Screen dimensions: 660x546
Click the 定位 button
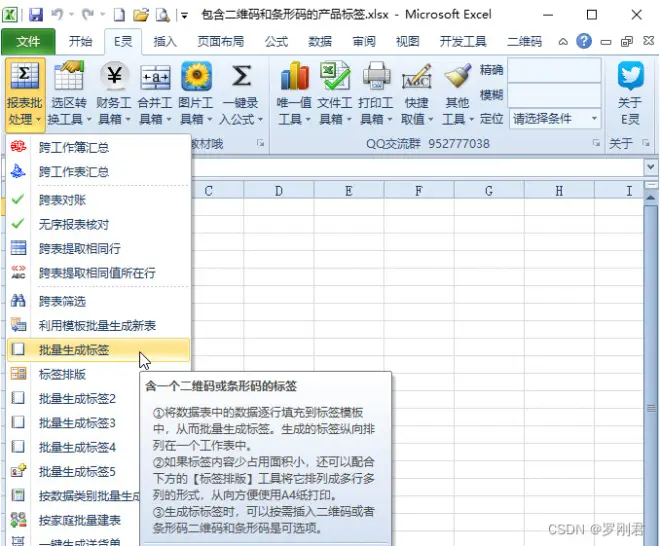coord(491,119)
